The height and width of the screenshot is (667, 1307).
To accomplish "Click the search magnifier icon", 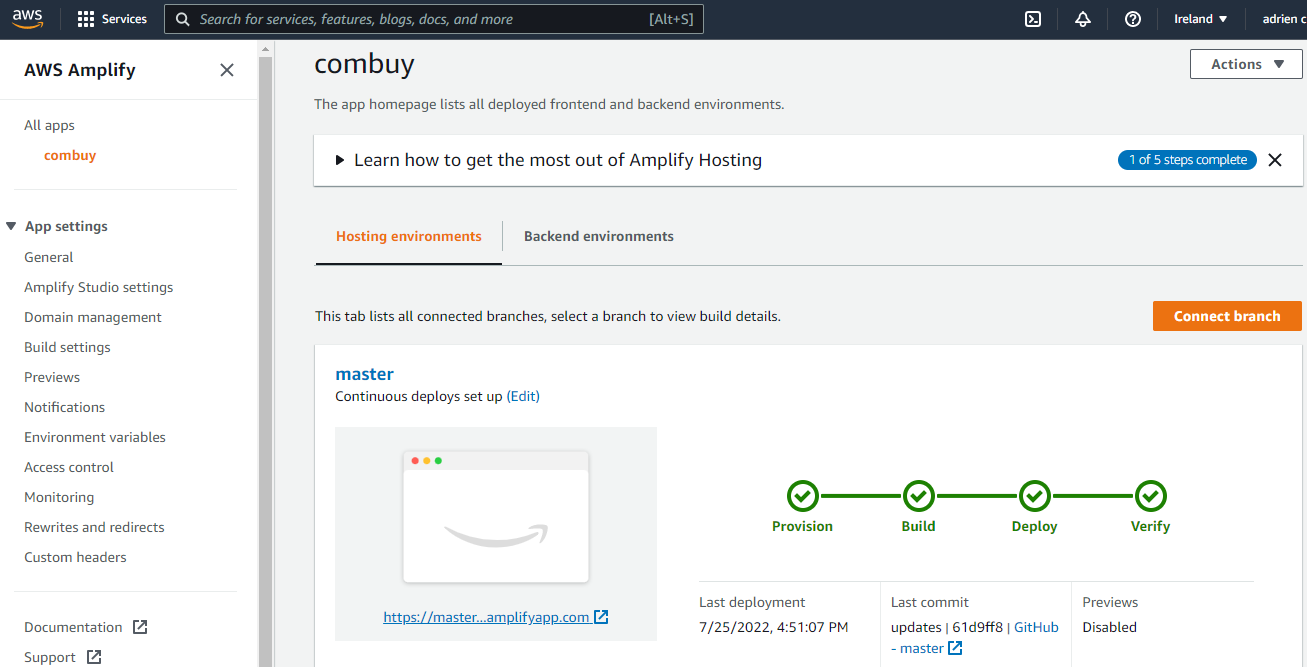I will click(182, 19).
